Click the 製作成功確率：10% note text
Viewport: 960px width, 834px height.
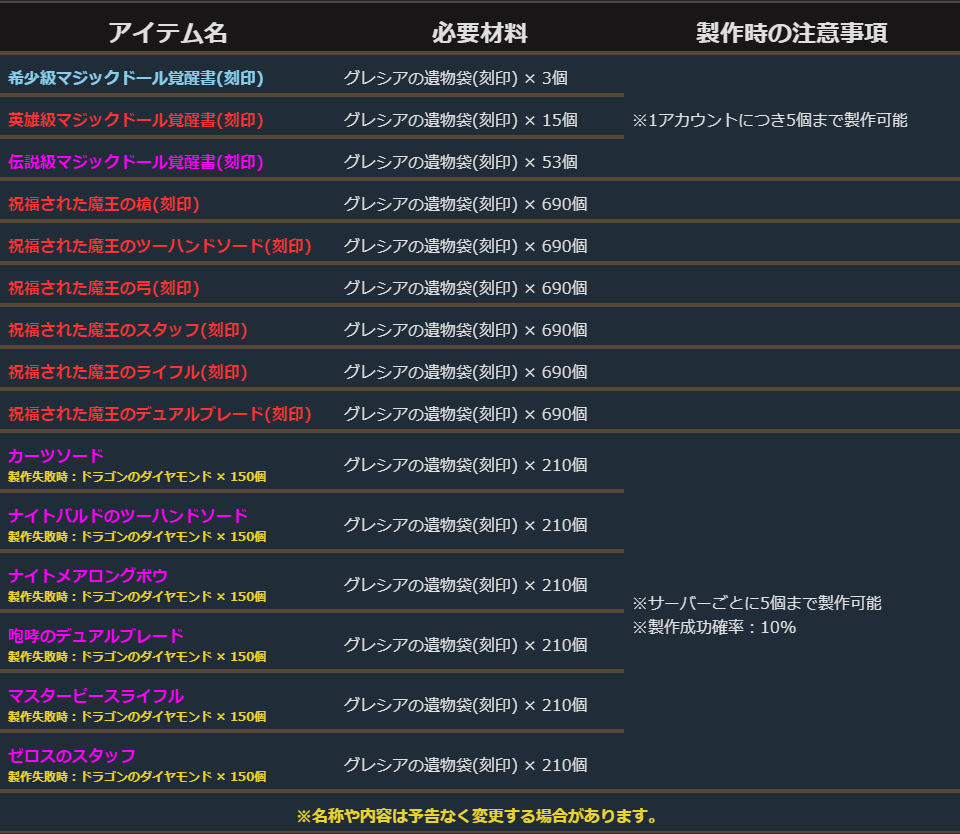(714, 628)
